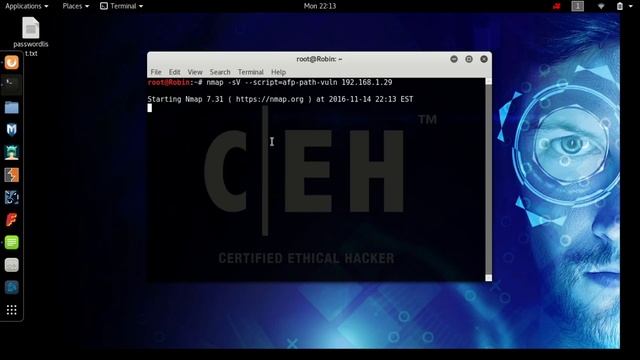
Task: Click the red recording indicator in the top bar
Action: pos(556,6)
